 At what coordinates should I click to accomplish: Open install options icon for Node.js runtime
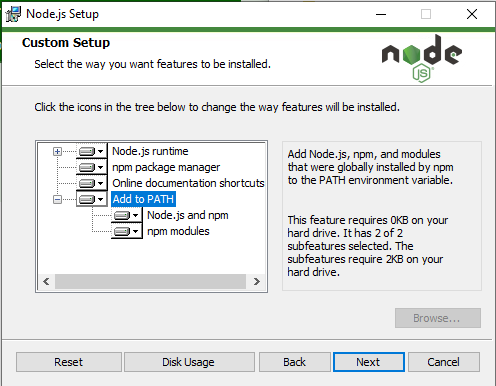point(92,152)
